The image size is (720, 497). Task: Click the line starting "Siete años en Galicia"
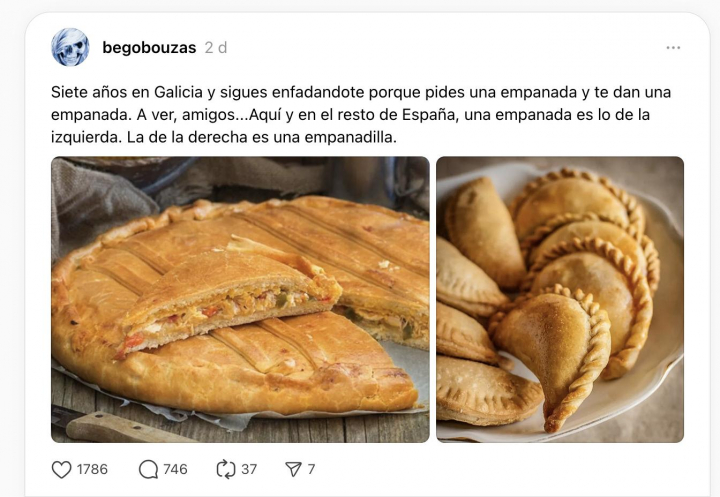[361, 92]
